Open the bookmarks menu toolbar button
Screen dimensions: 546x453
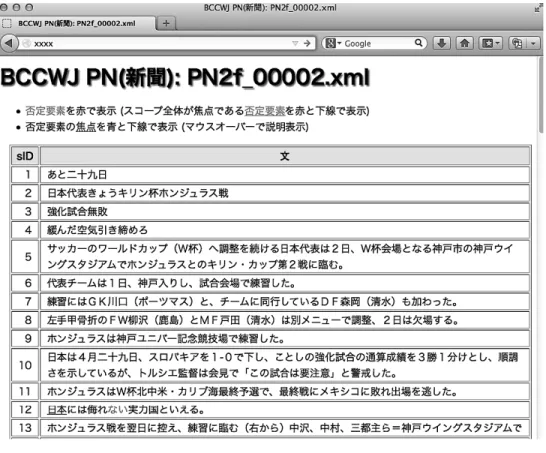pyautogui.click(x=490, y=44)
